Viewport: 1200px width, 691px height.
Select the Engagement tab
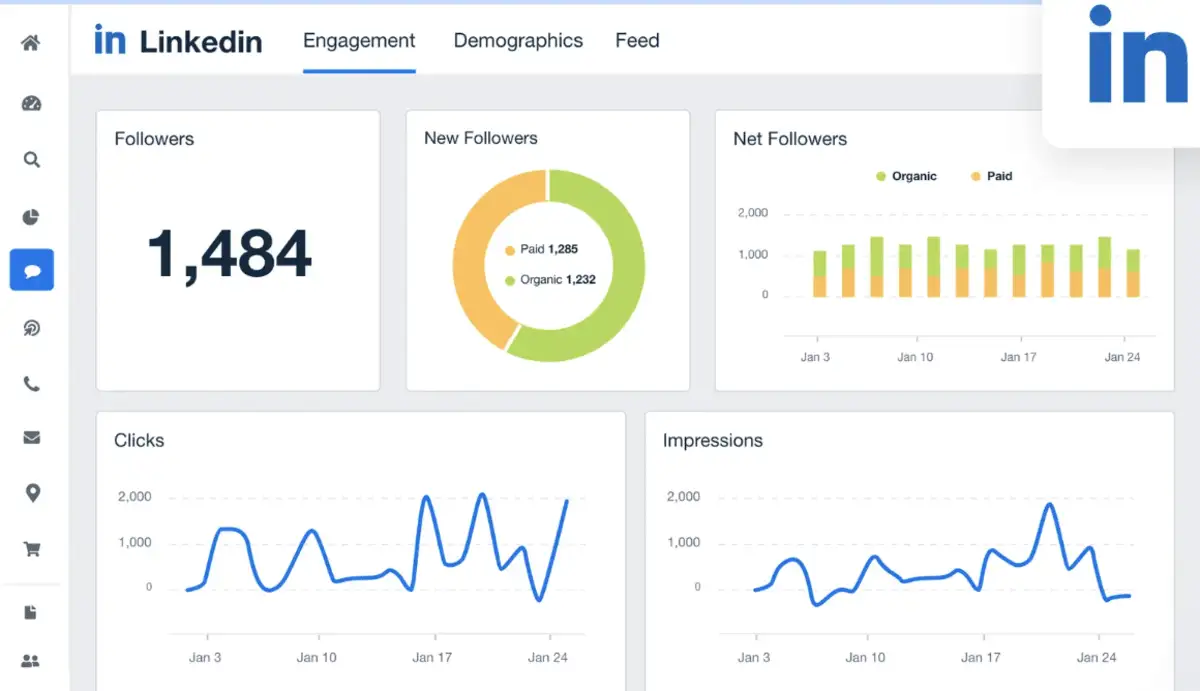[359, 41]
